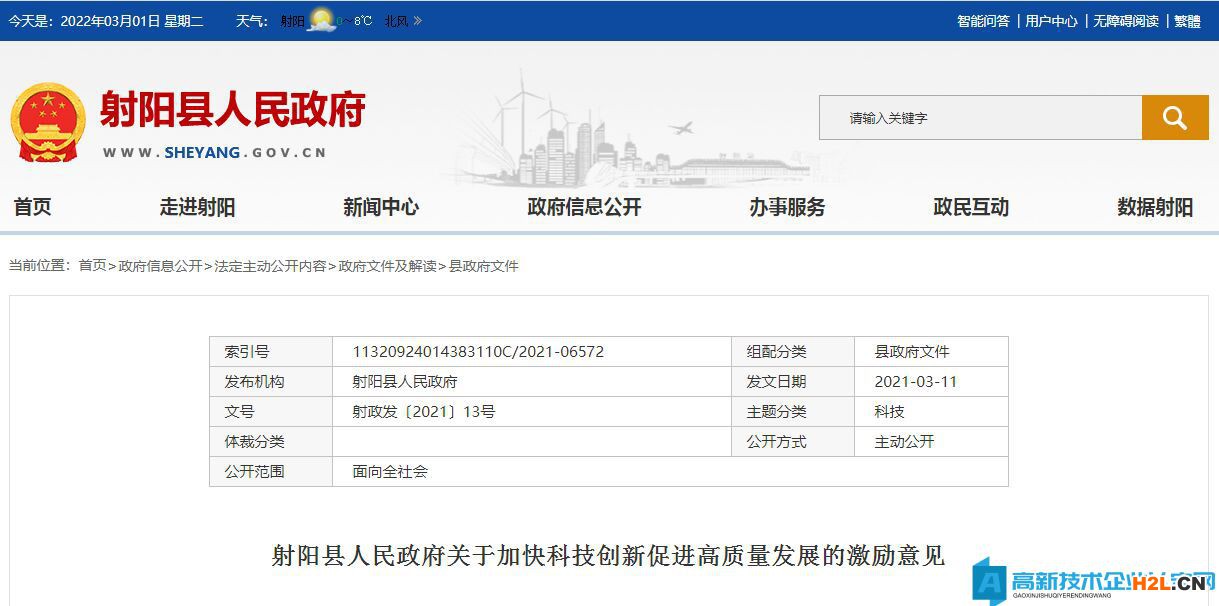
Task: Select 办事服务 from the navigation bar
Action: (x=787, y=207)
